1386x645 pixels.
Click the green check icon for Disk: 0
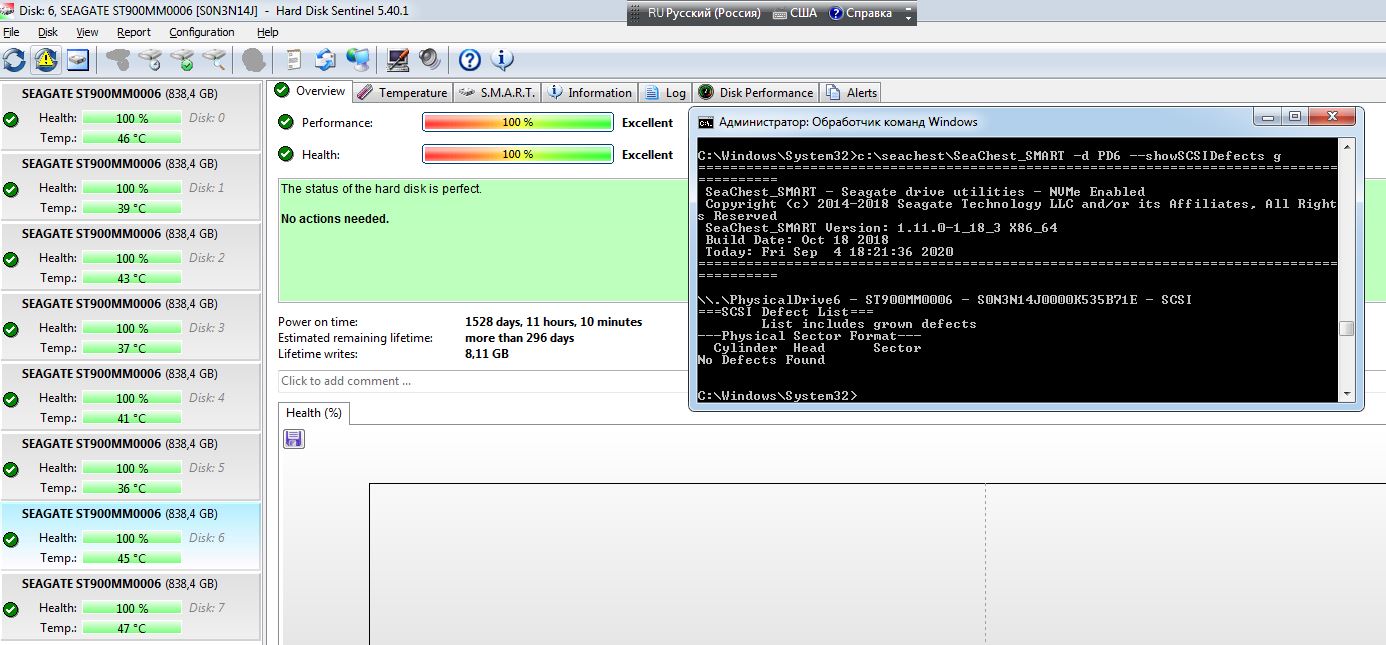pyautogui.click(x=11, y=119)
